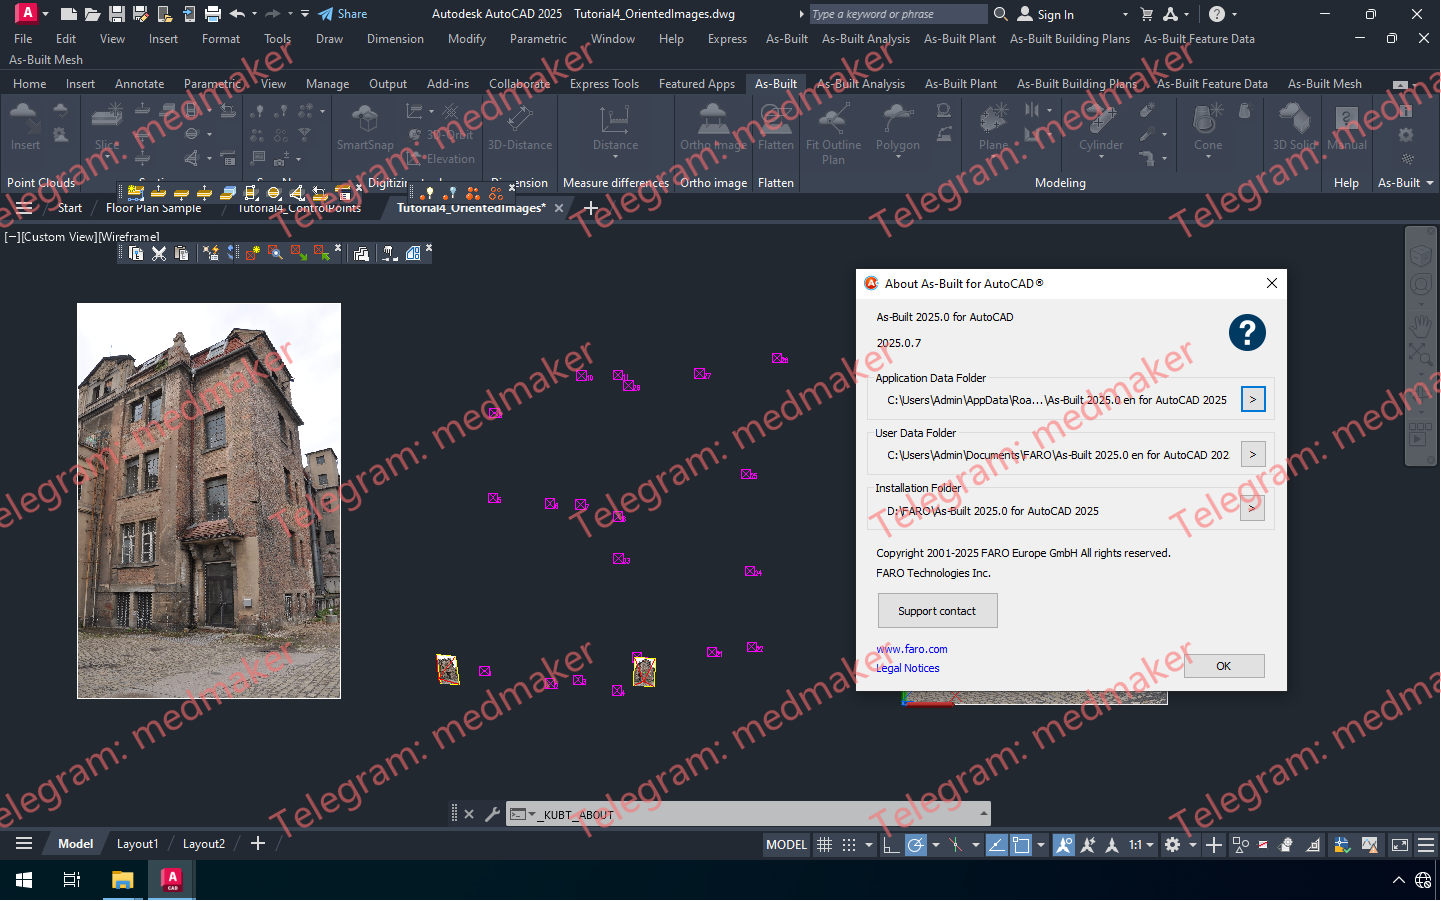
Task: Switch to the Tutorial4_ControlPoints drawing tab
Action: tap(298, 208)
